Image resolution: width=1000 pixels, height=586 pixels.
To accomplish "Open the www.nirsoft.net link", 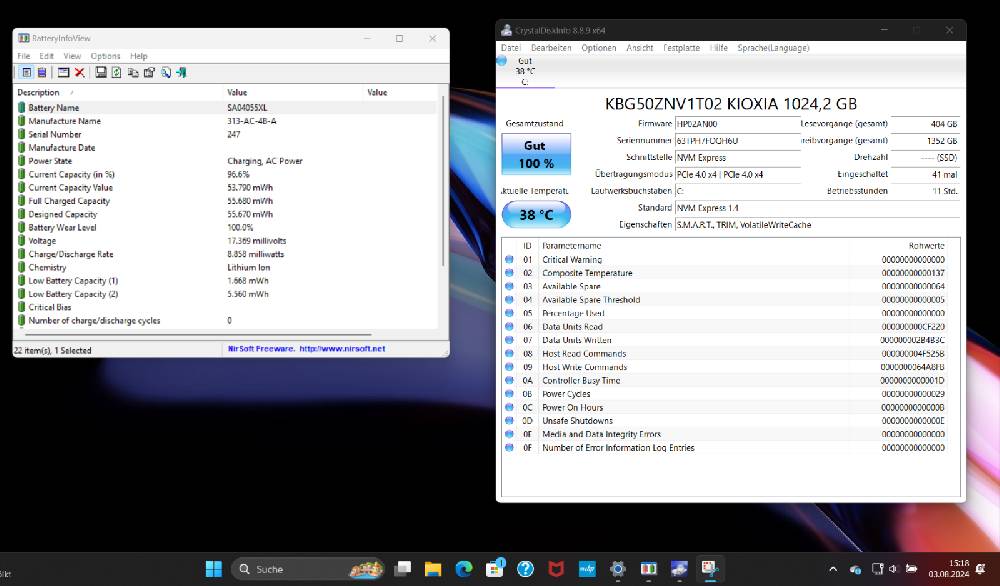I will click(342, 349).
